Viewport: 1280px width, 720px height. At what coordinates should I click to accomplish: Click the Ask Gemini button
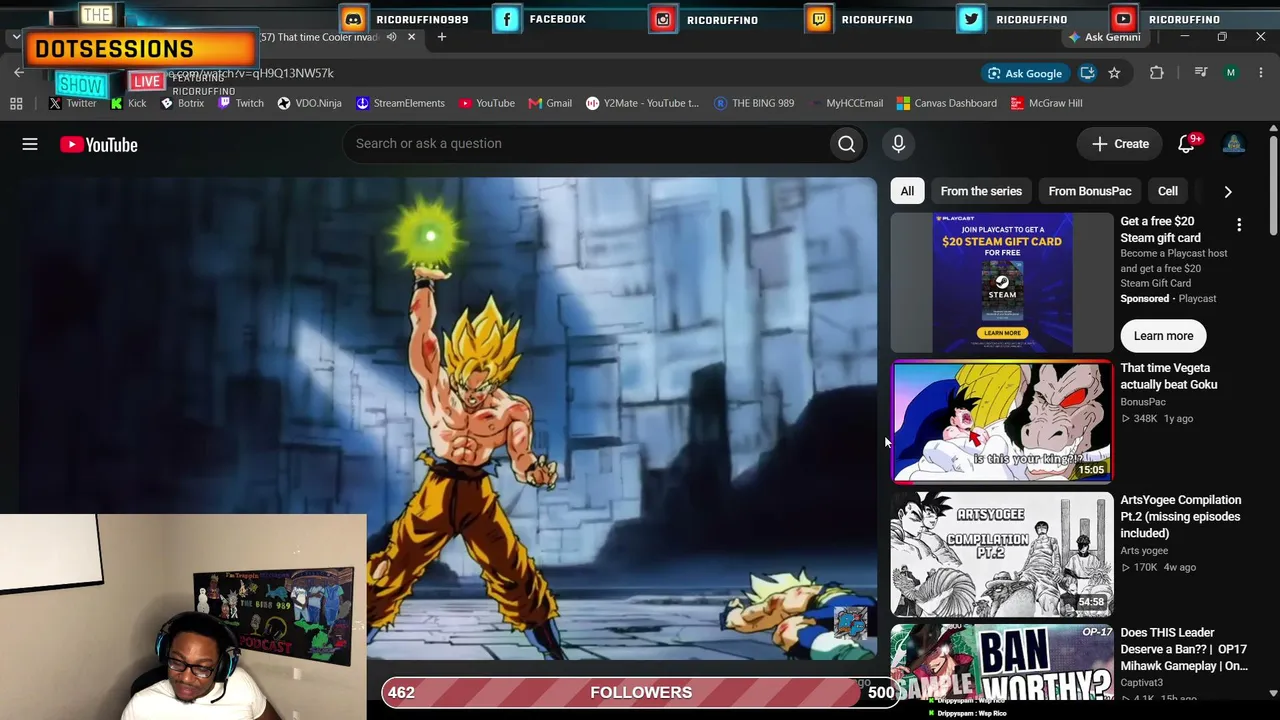(1104, 37)
